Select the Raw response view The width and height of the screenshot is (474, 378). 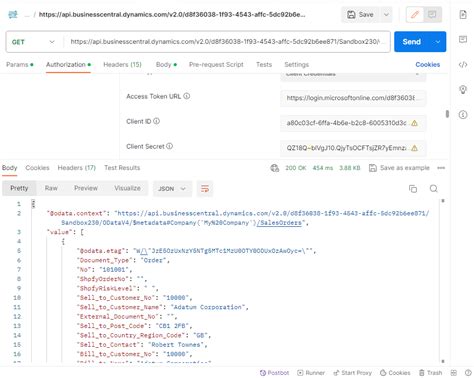click(51, 188)
